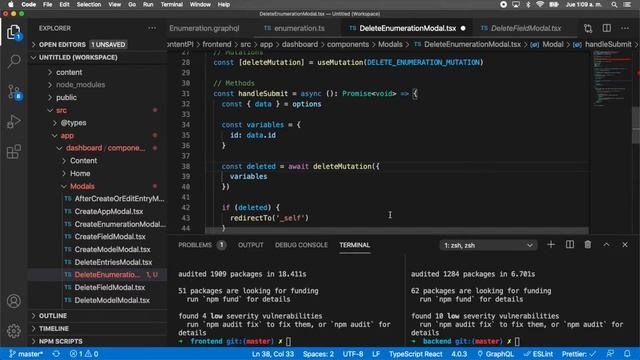Click the editor vertical scrollbar

pyautogui.click(x=636, y=125)
